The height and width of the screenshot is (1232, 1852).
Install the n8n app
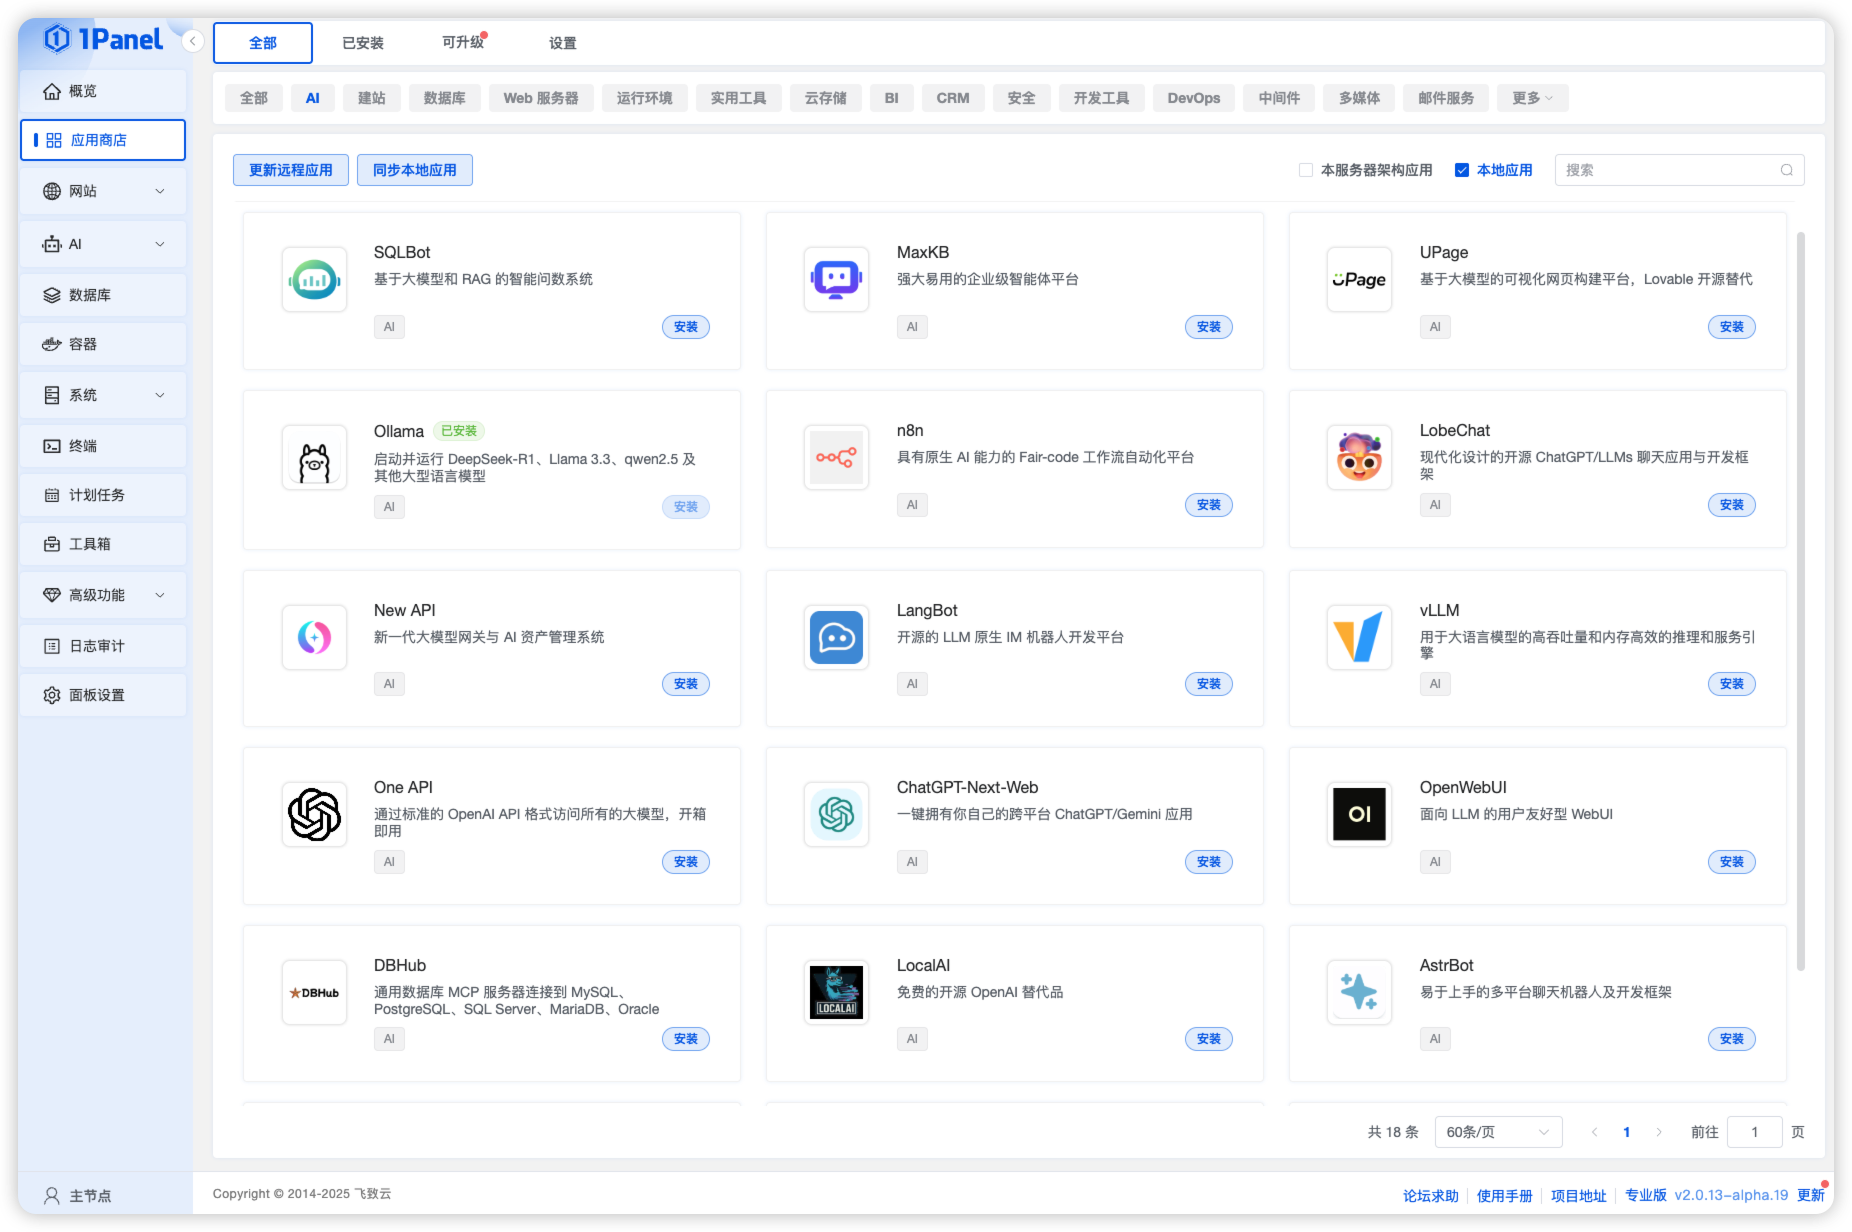(1209, 505)
